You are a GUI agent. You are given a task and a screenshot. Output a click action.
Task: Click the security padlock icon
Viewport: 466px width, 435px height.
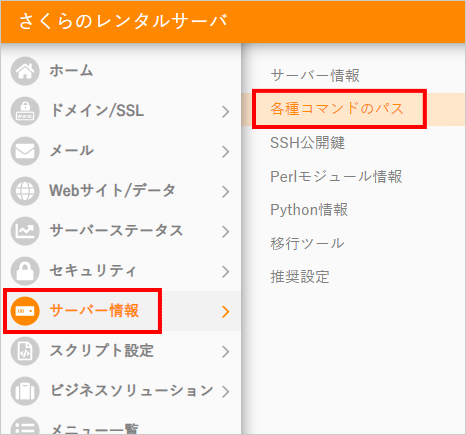tap(25, 271)
